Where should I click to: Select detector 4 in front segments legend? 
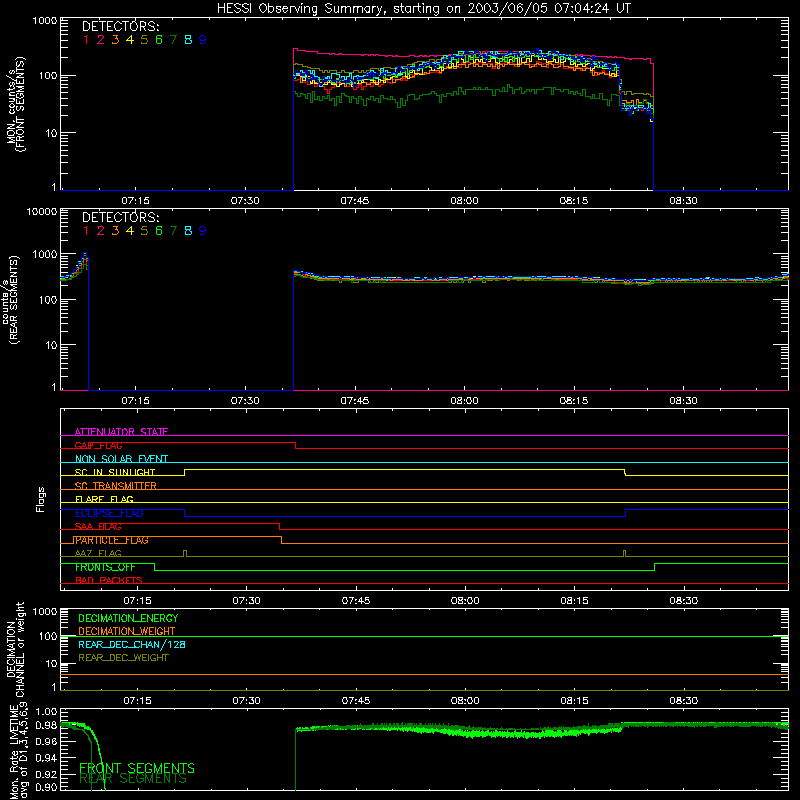130,40
